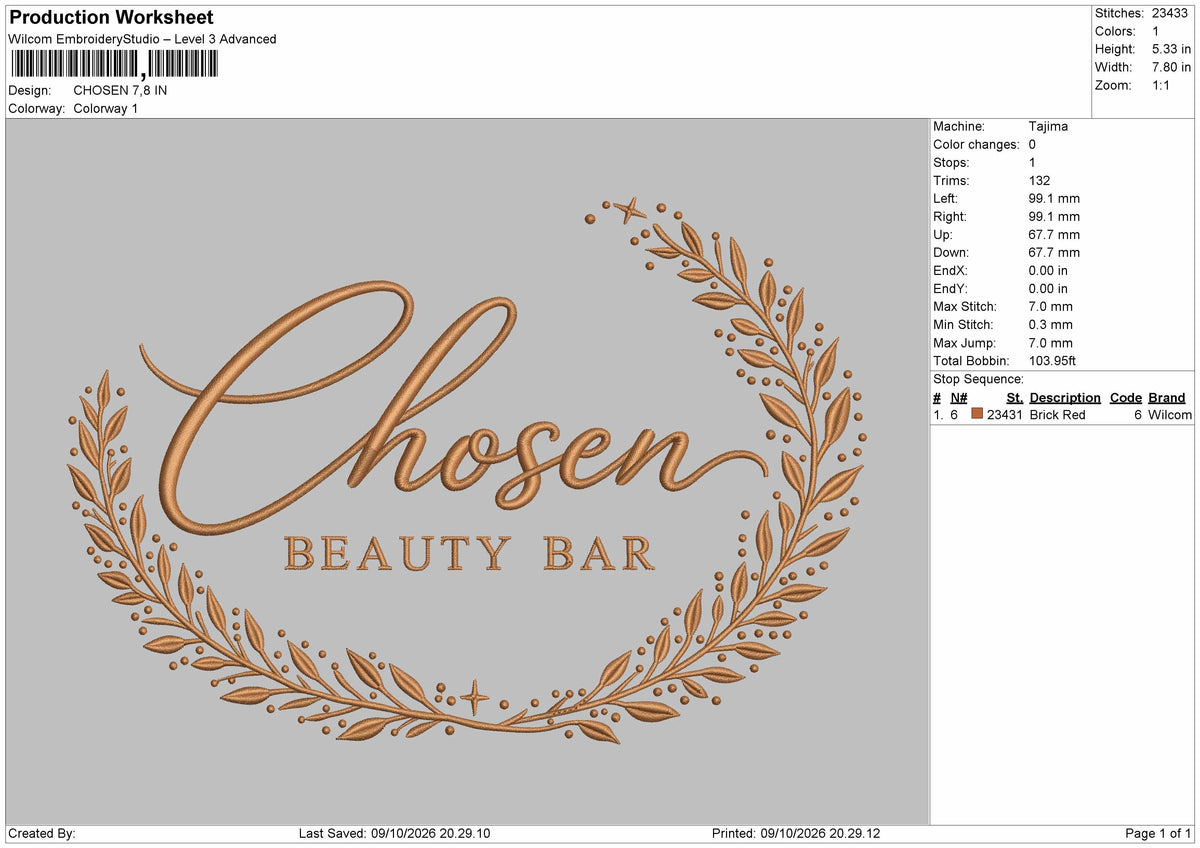
Task: Click the 'Production Worksheet' title
Action: pyautogui.click(x=111, y=18)
